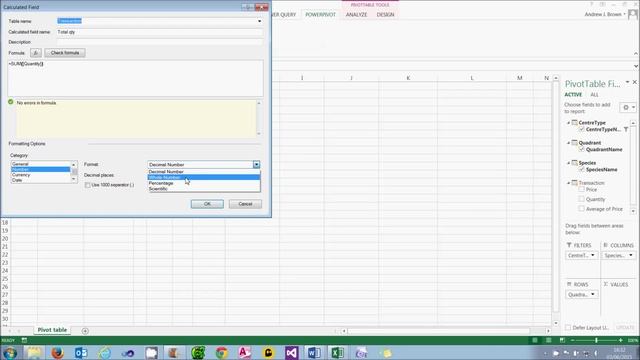Check the Quantity field checkbox
Screen dimensions: 640x360
coord(582,199)
